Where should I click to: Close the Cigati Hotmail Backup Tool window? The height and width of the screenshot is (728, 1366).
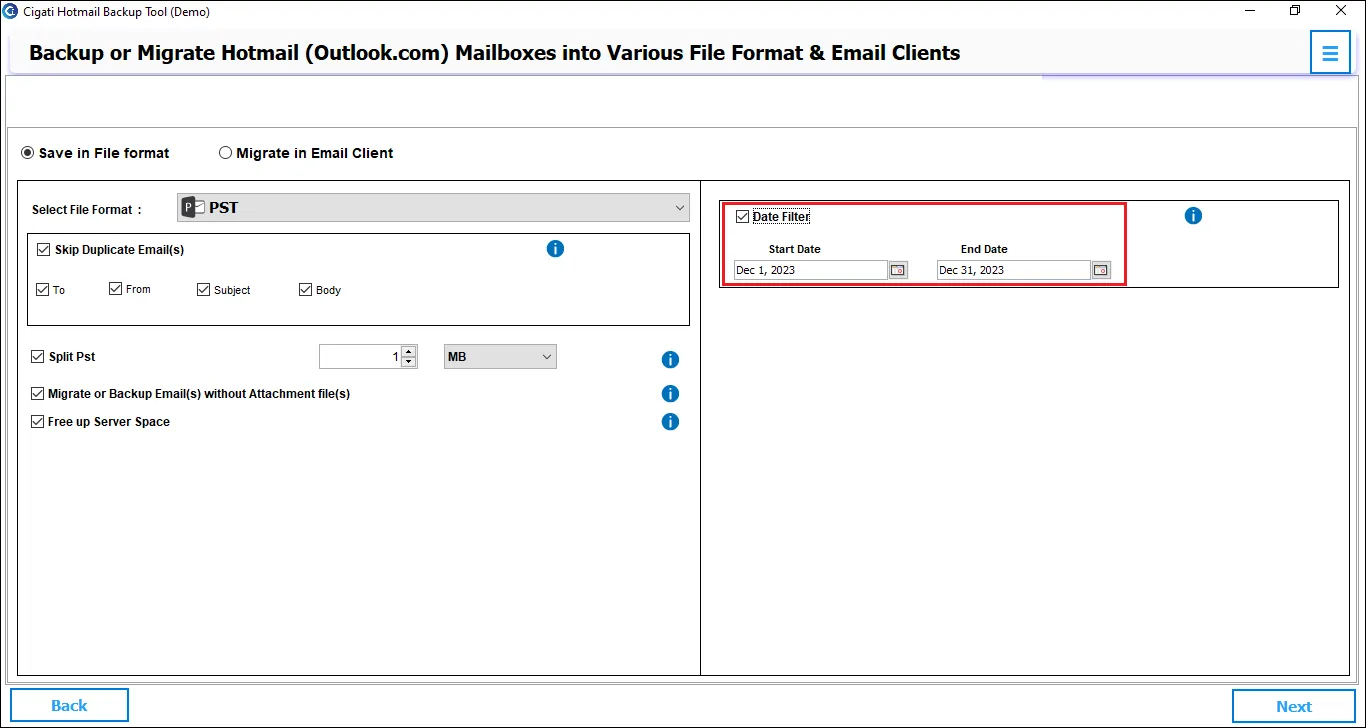click(x=1341, y=11)
